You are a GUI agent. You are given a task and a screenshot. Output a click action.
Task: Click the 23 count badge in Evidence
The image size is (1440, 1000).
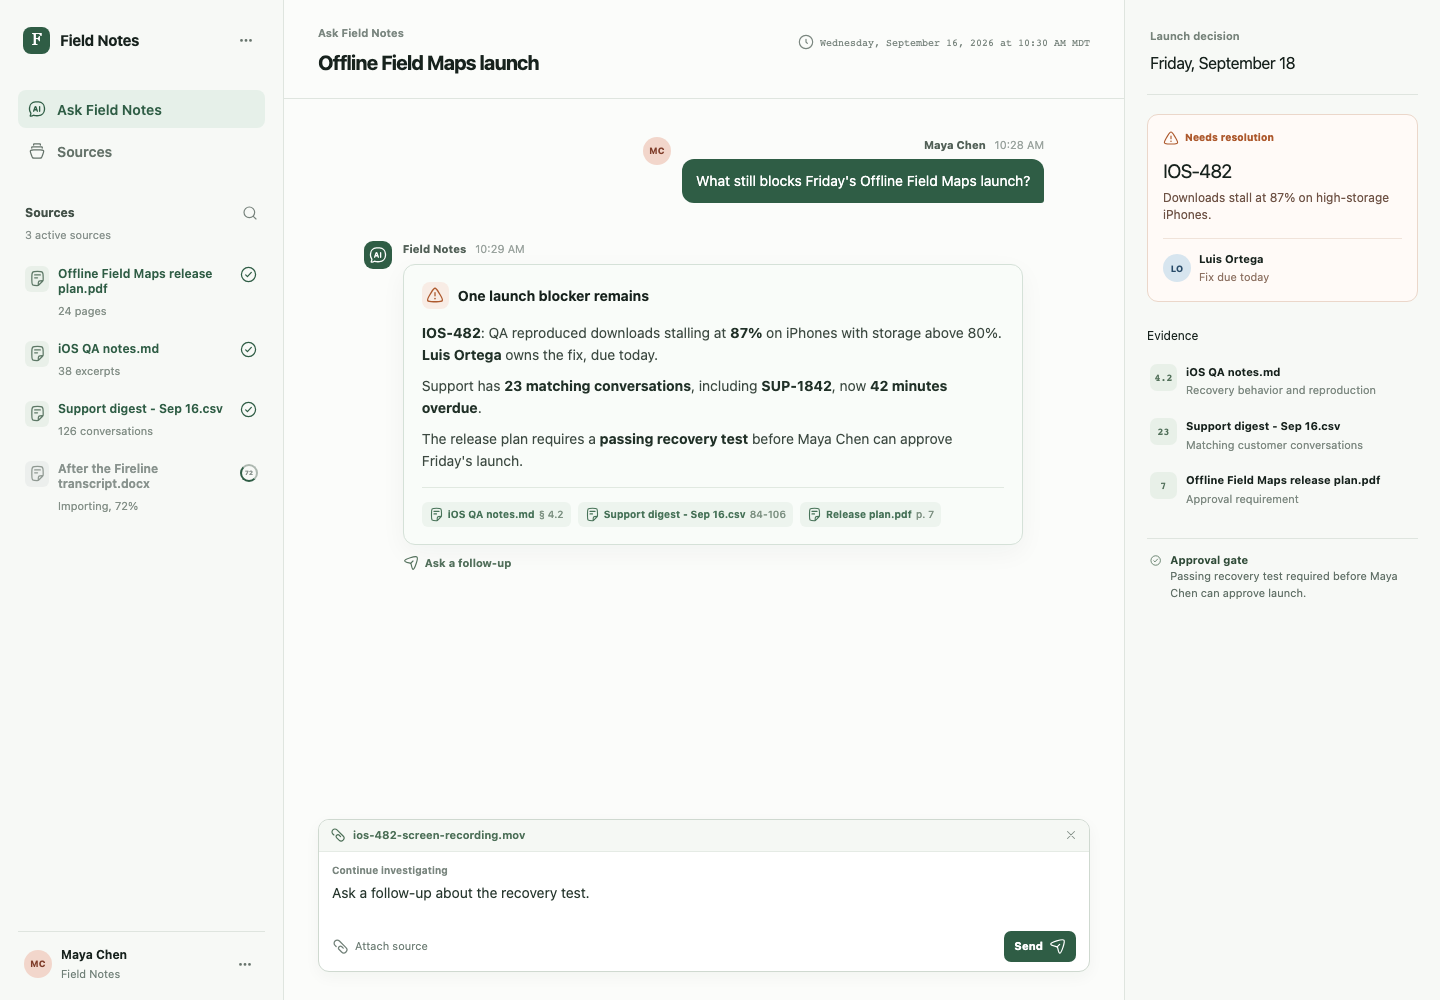pos(1163,432)
